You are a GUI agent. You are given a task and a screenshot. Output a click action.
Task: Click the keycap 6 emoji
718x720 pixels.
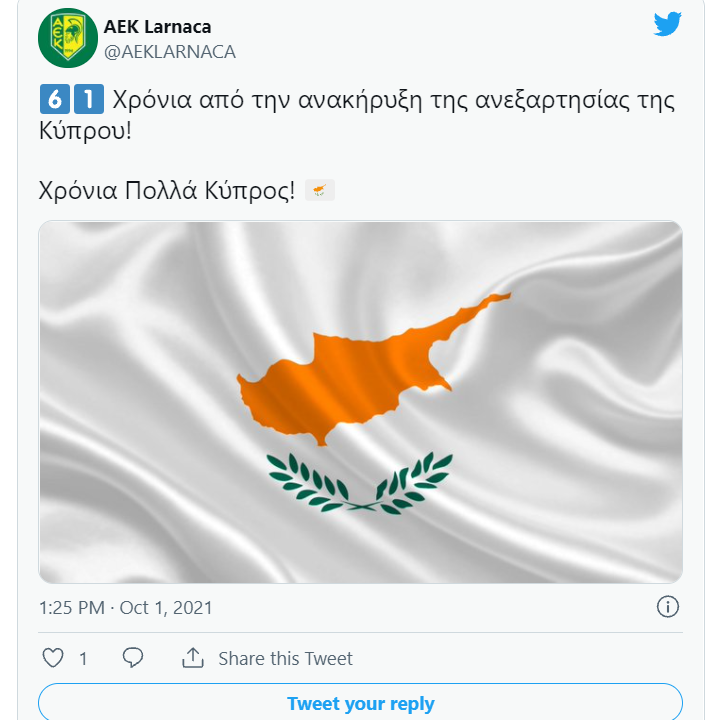tap(52, 100)
